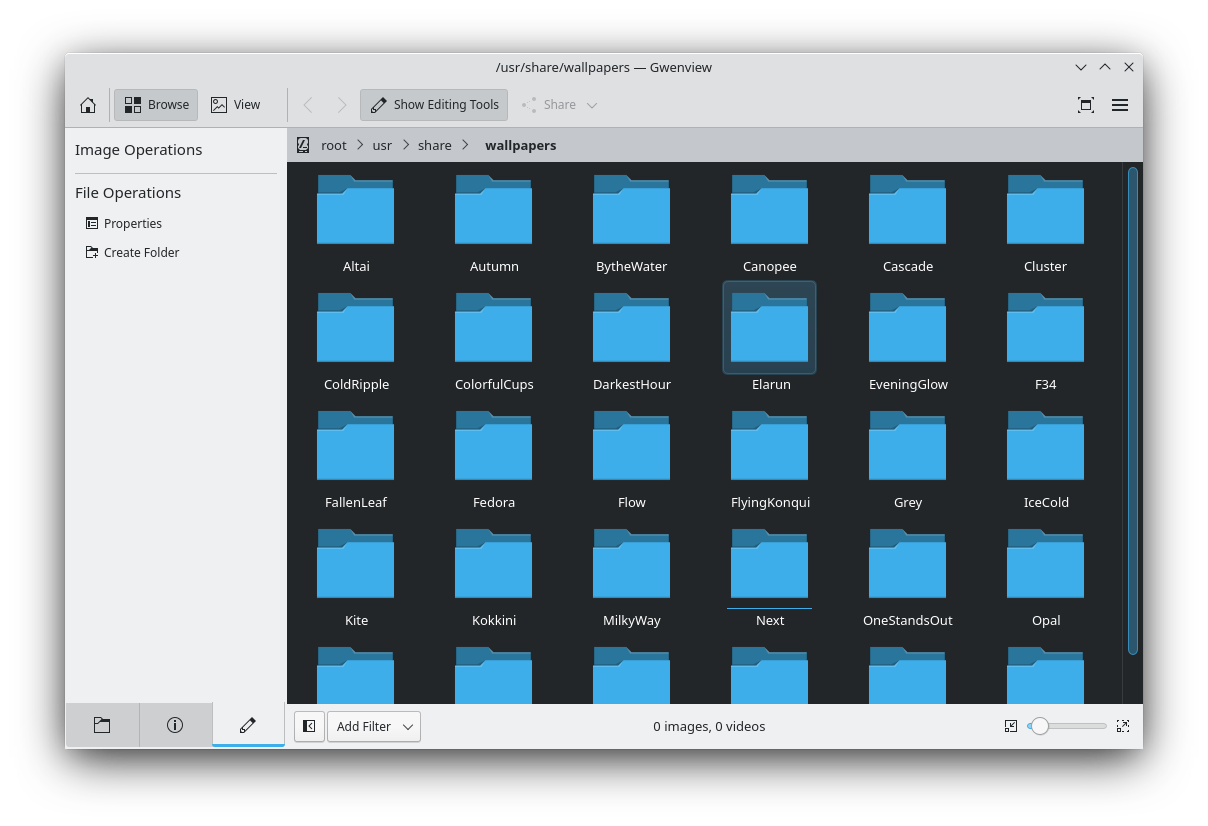Click the thumbnail size slider
The image size is (1208, 826).
(x=1068, y=726)
